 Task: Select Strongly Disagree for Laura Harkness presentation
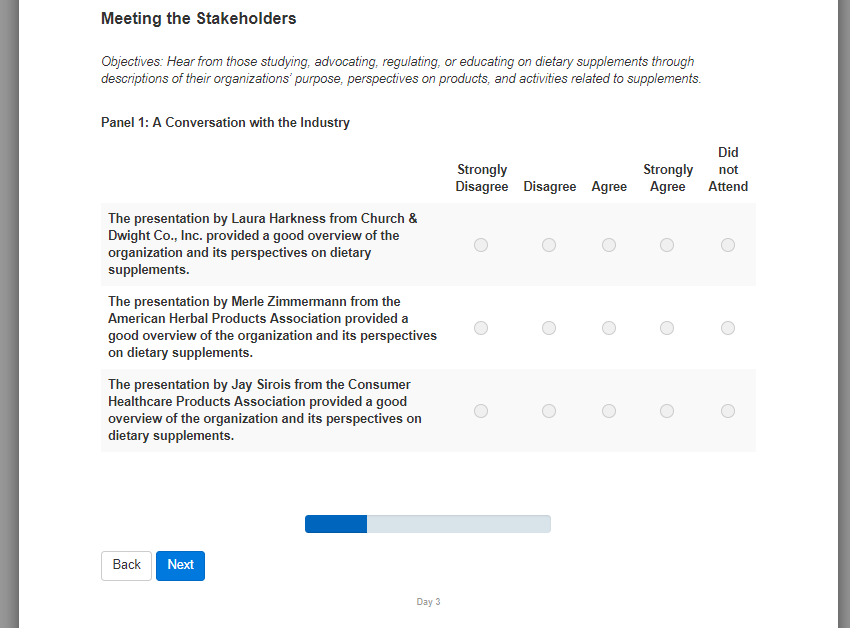[x=481, y=245]
